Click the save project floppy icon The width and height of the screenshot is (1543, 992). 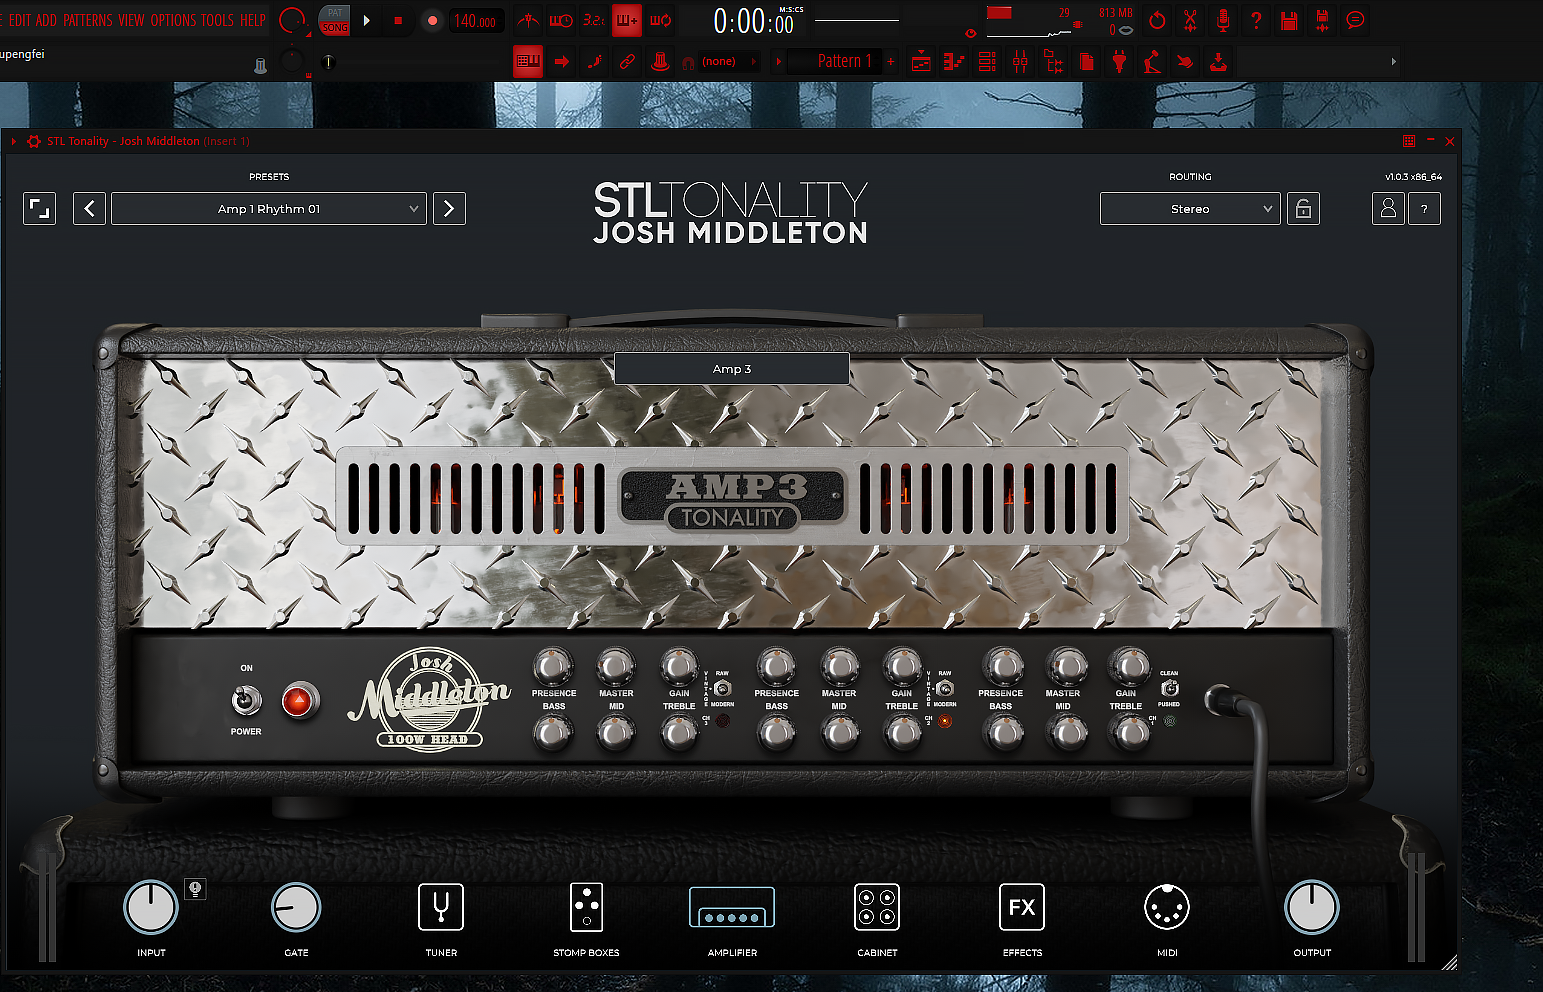click(x=1289, y=20)
